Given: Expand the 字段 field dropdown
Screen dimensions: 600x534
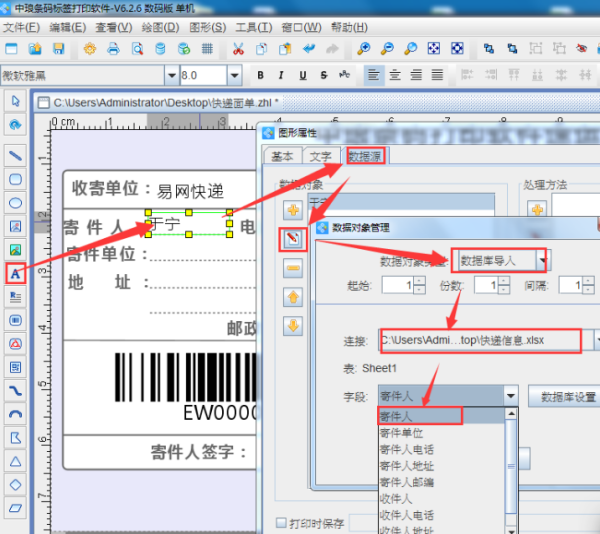Looking at the screenshot, I should (x=511, y=397).
